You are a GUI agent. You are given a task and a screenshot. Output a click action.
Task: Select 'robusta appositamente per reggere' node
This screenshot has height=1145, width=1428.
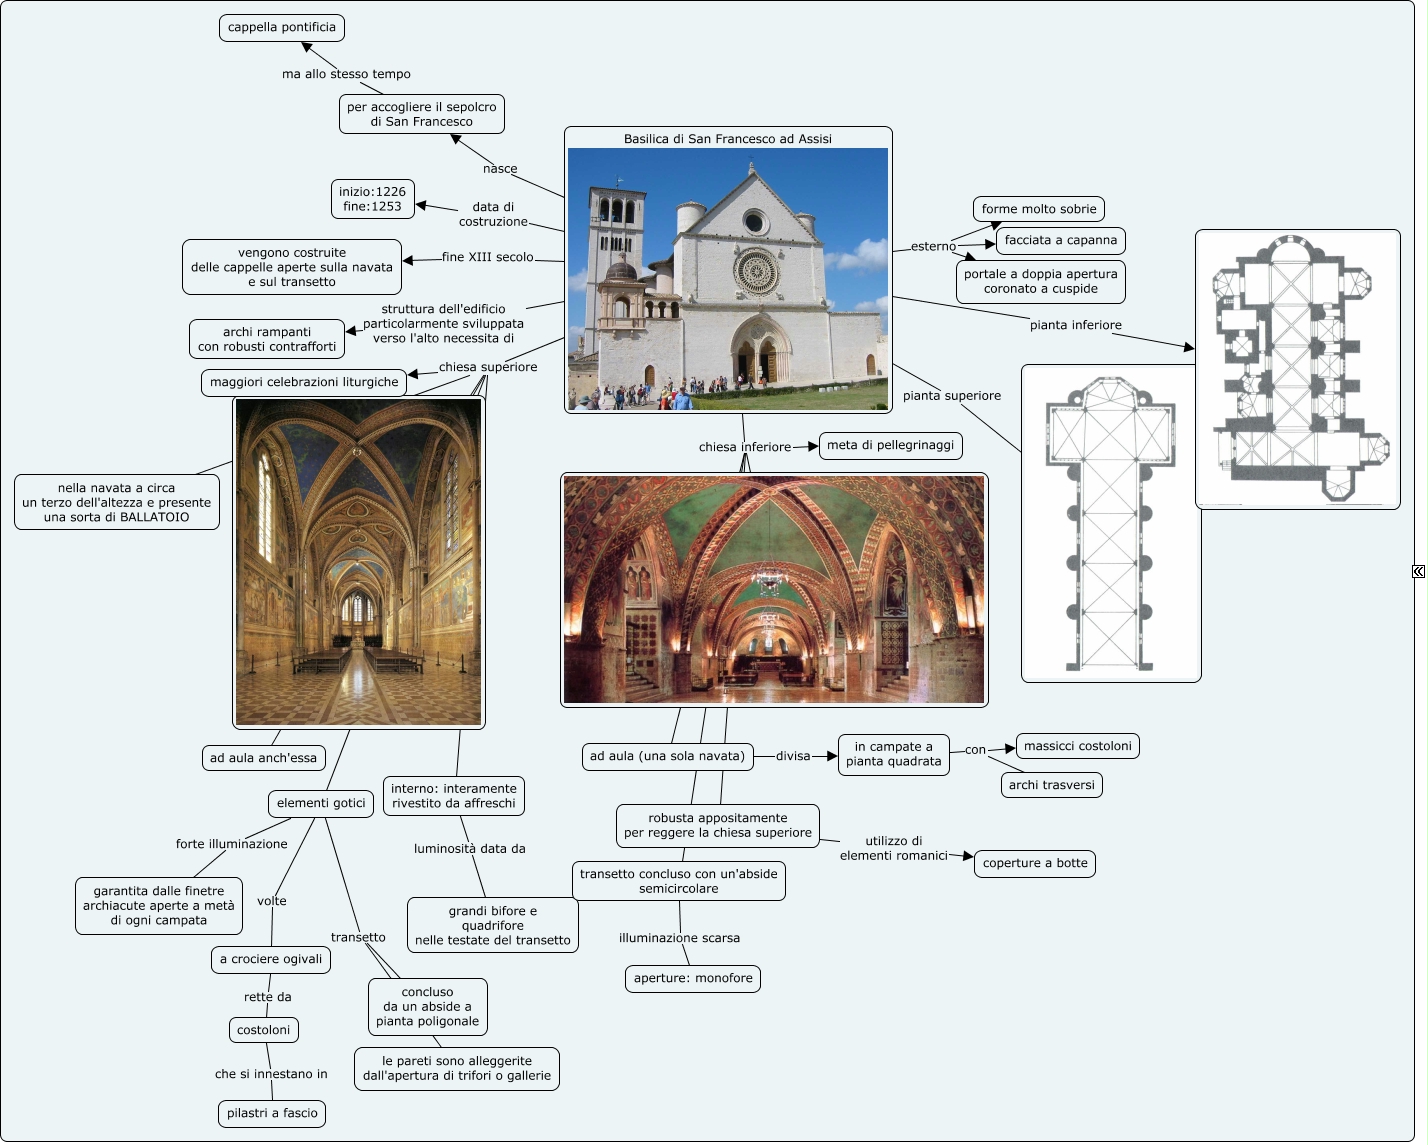718,825
